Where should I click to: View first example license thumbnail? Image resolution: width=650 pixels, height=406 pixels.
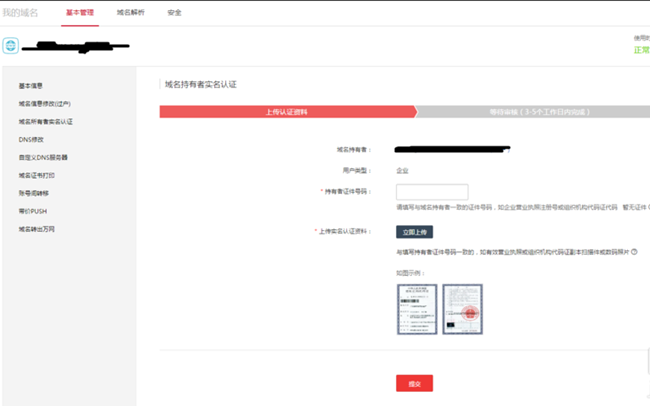click(x=417, y=309)
